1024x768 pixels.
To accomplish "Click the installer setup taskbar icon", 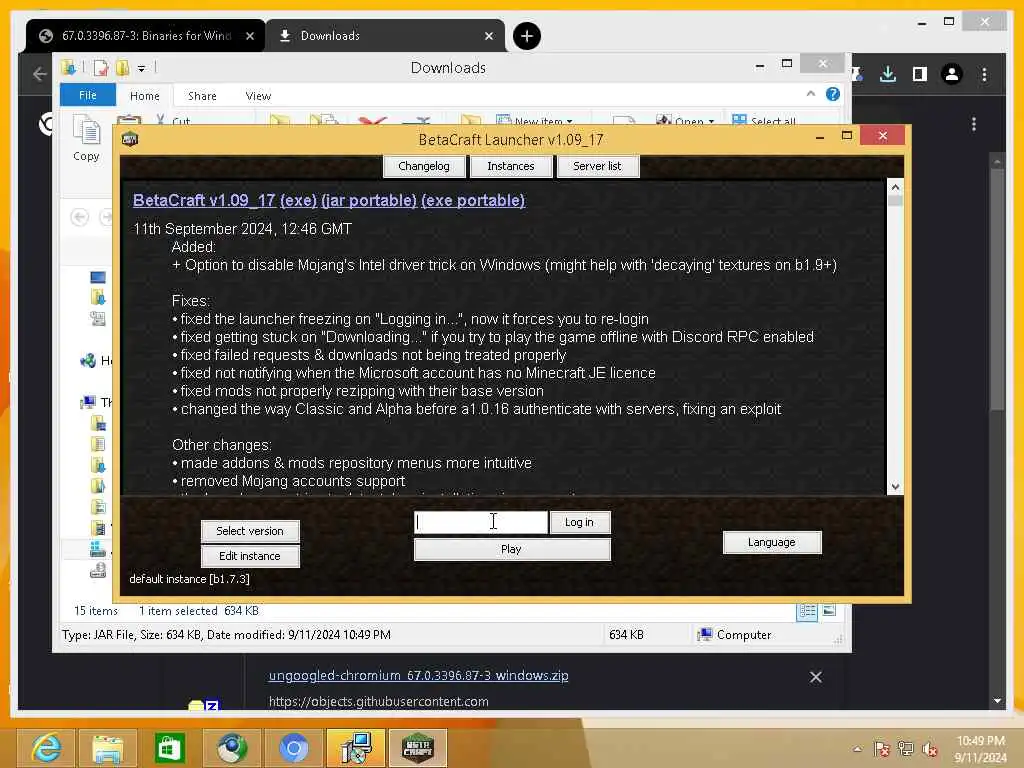I will tap(356, 748).
